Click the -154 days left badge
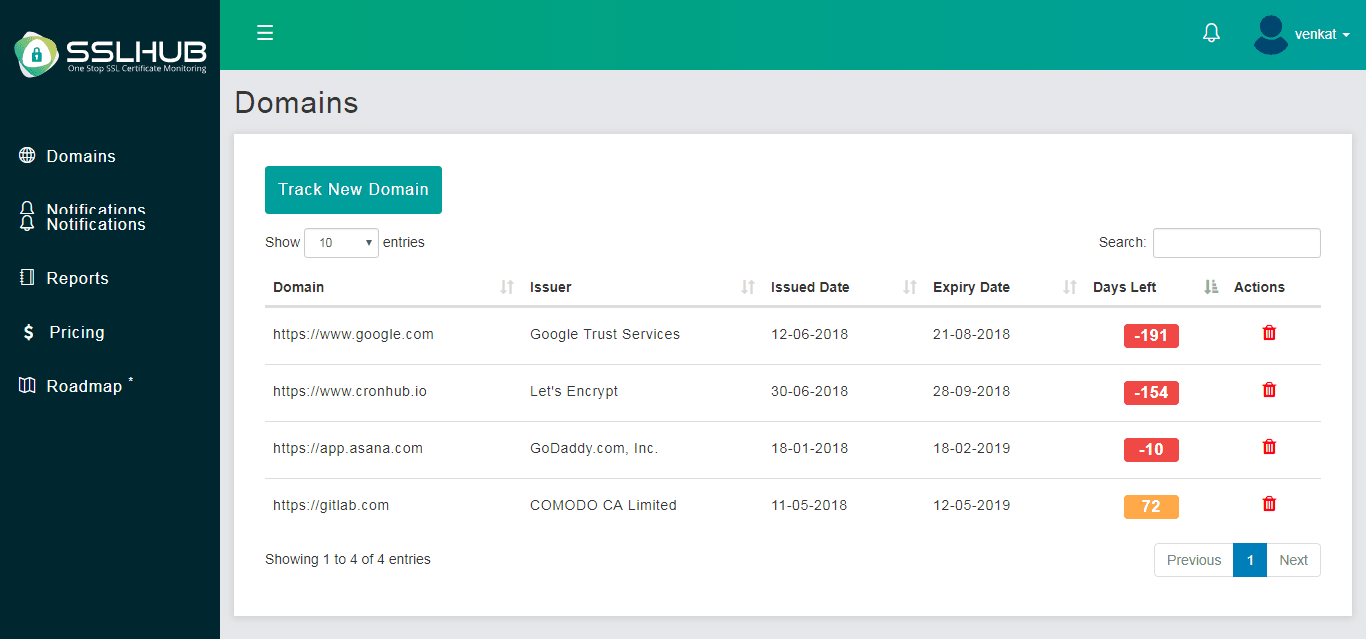This screenshot has width=1366, height=639. (x=1151, y=393)
